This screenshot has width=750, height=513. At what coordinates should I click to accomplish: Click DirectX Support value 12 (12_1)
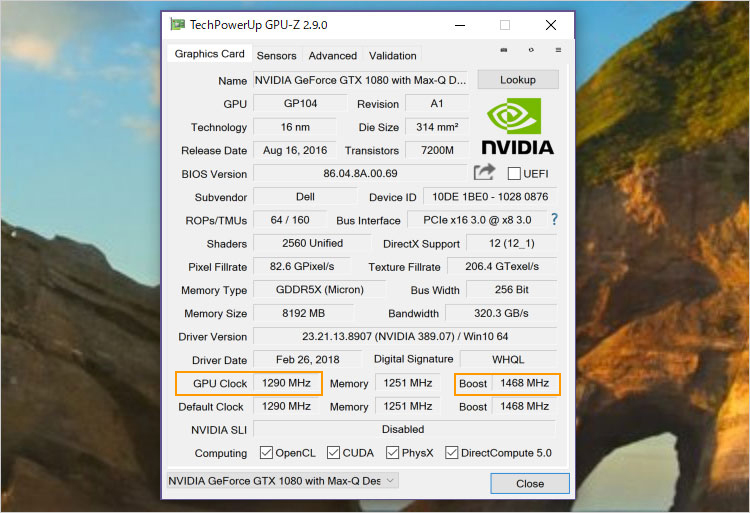click(x=511, y=243)
